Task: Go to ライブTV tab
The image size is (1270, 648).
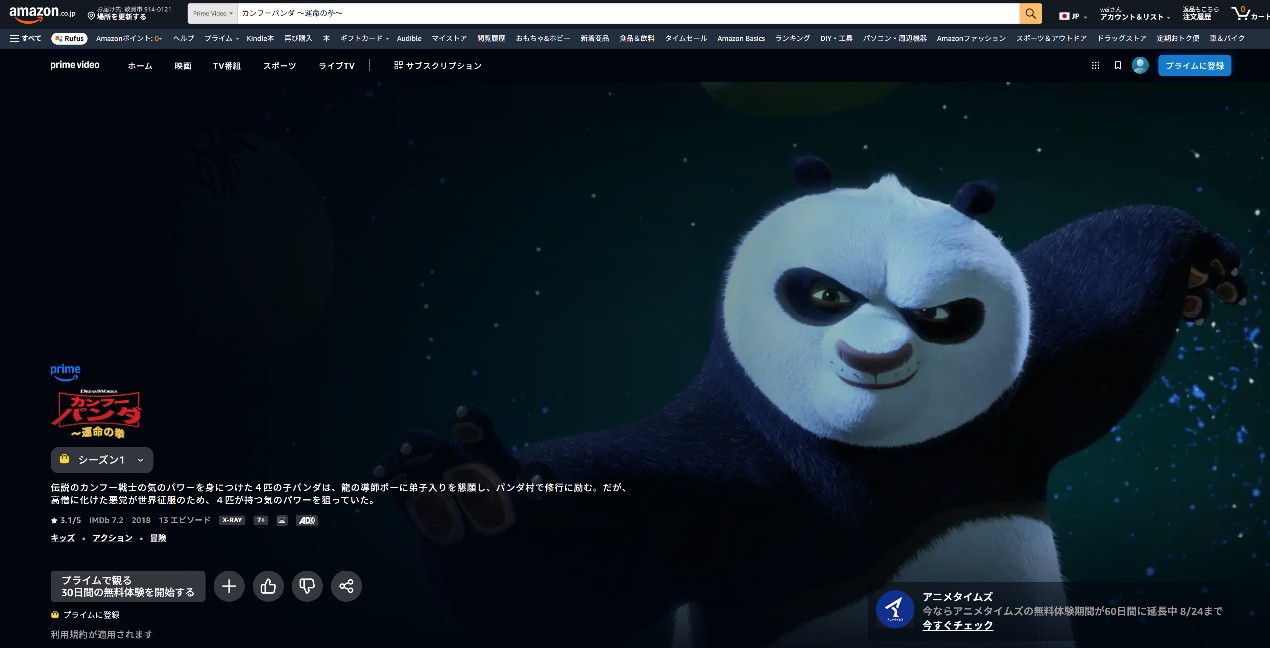Action: point(336,65)
